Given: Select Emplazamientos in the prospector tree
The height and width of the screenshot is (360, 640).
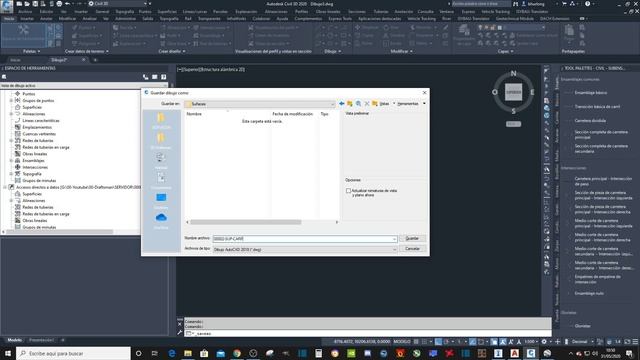Looking at the screenshot, I should 37,127.
